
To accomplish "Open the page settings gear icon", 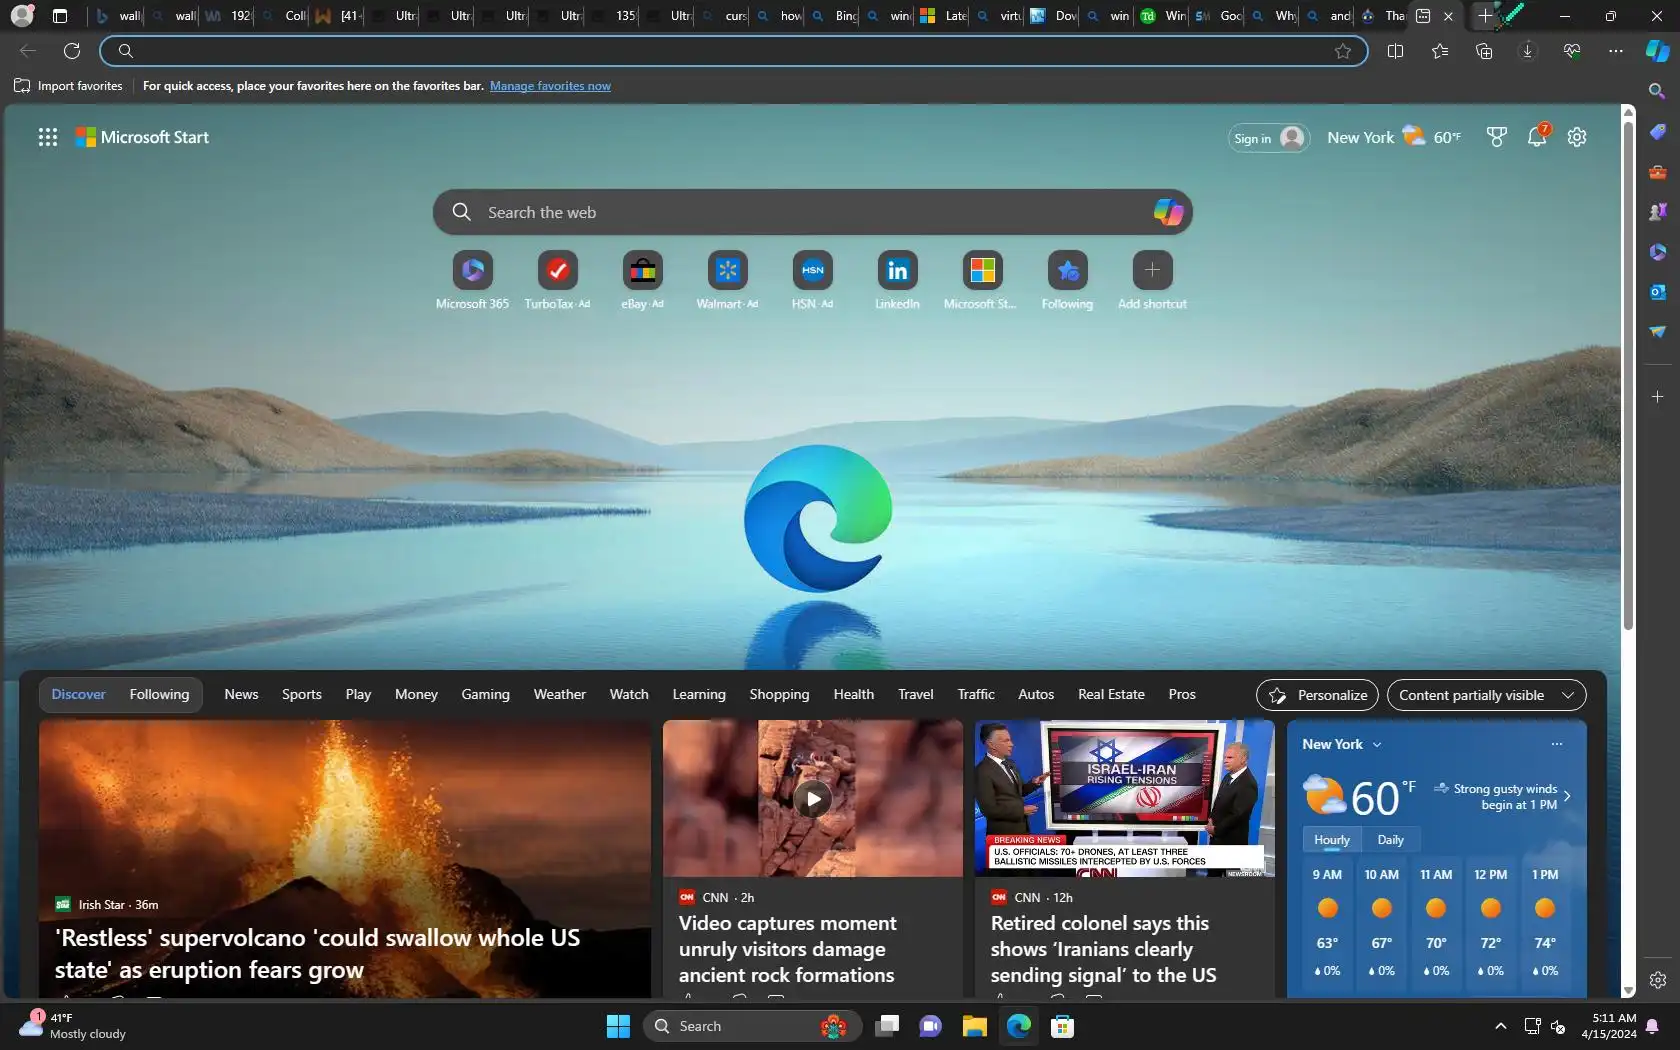I will pos(1577,137).
